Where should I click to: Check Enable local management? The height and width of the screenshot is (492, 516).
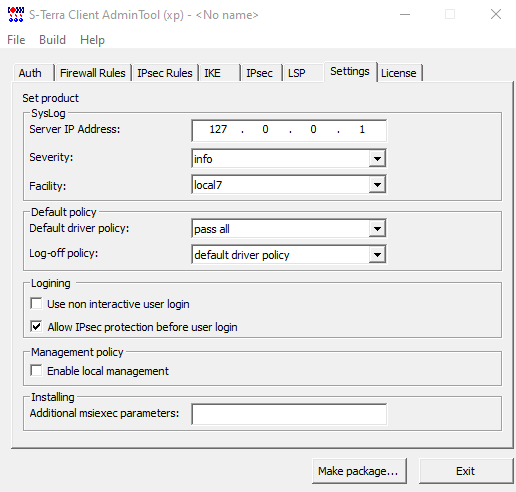click(x=36, y=371)
